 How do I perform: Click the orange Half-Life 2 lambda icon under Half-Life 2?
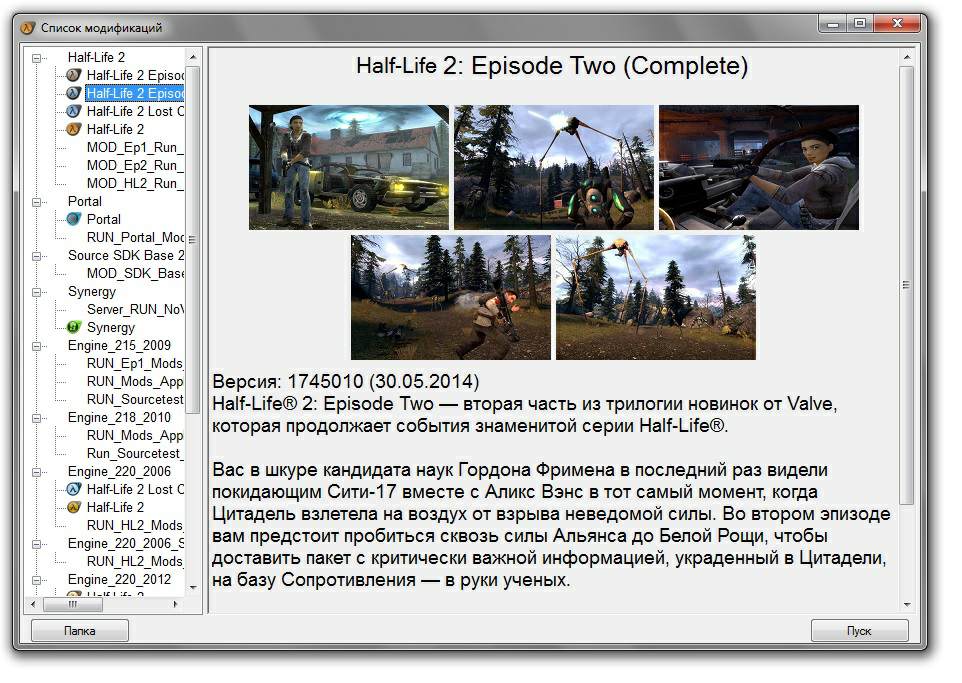[73, 129]
